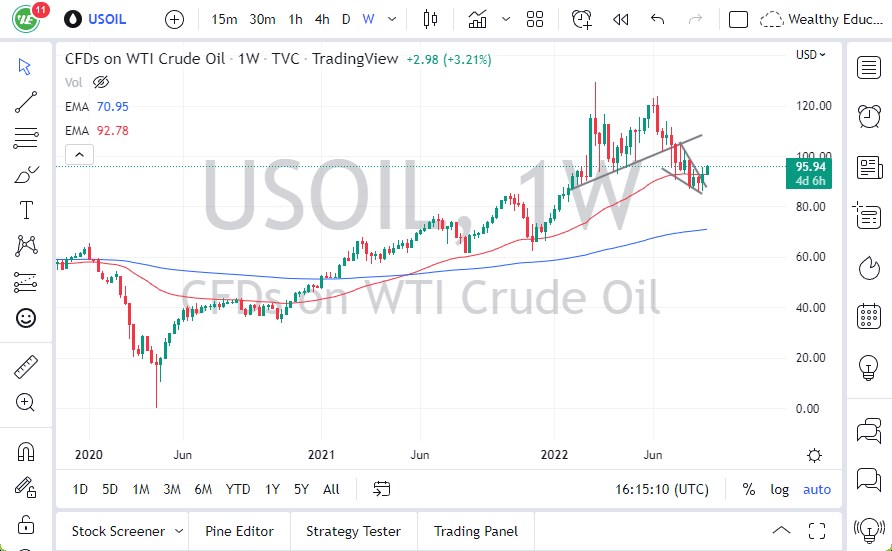The image size is (892, 551).
Task: Set date range to 1D
Action: pos(80,490)
